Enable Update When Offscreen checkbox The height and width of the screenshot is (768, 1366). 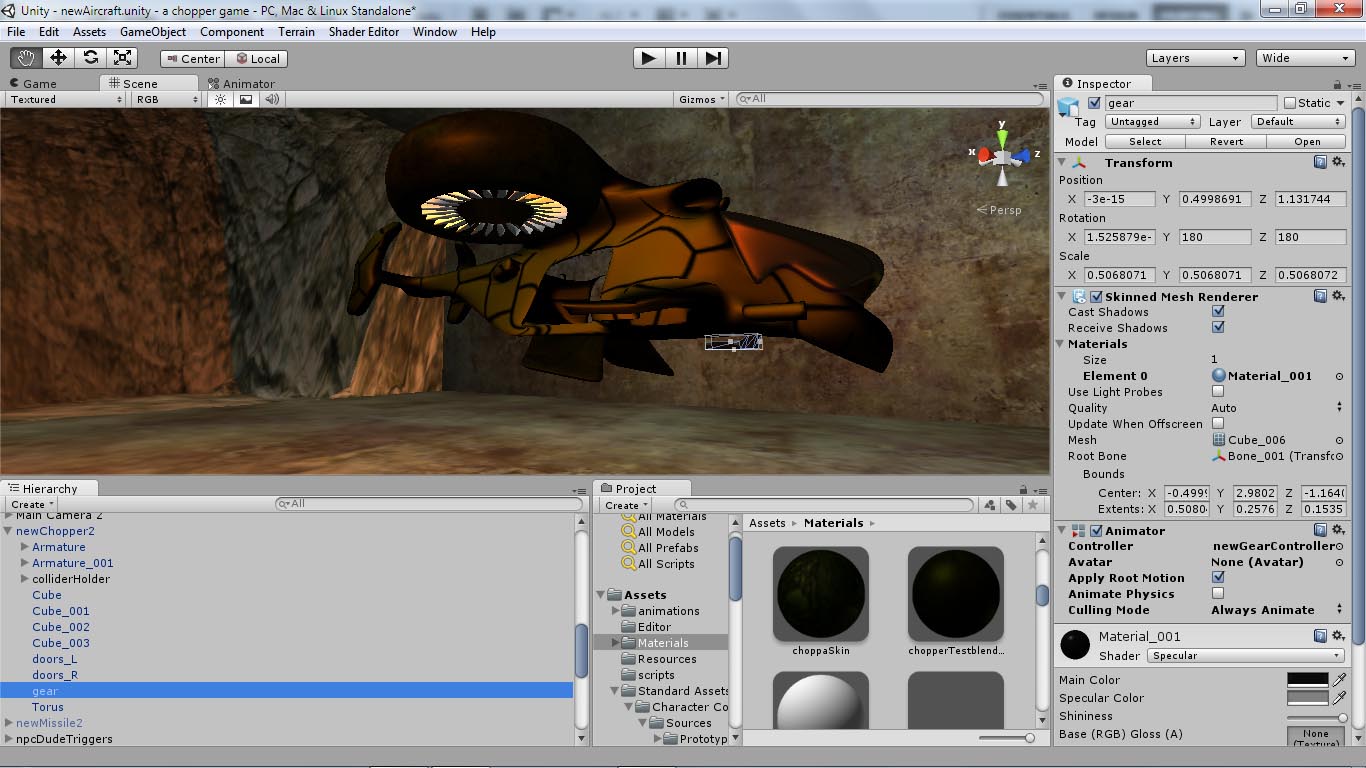click(1218, 424)
